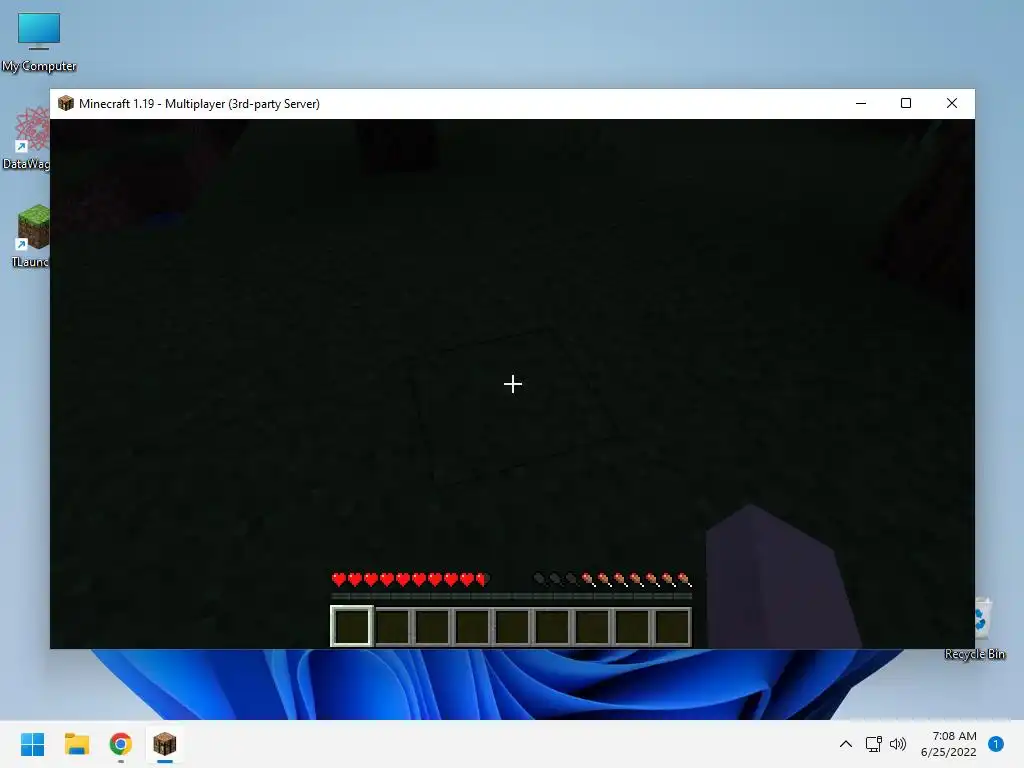Open the notification badge in the tray
1024x768 pixels.
[996, 744]
